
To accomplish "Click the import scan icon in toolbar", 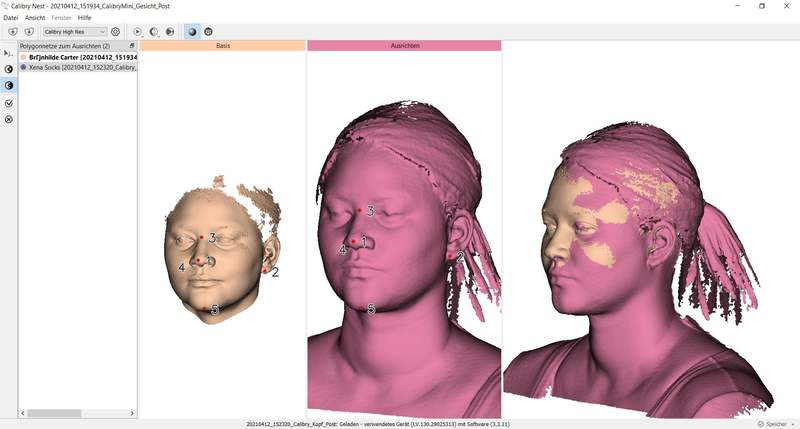I will [x=12, y=32].
